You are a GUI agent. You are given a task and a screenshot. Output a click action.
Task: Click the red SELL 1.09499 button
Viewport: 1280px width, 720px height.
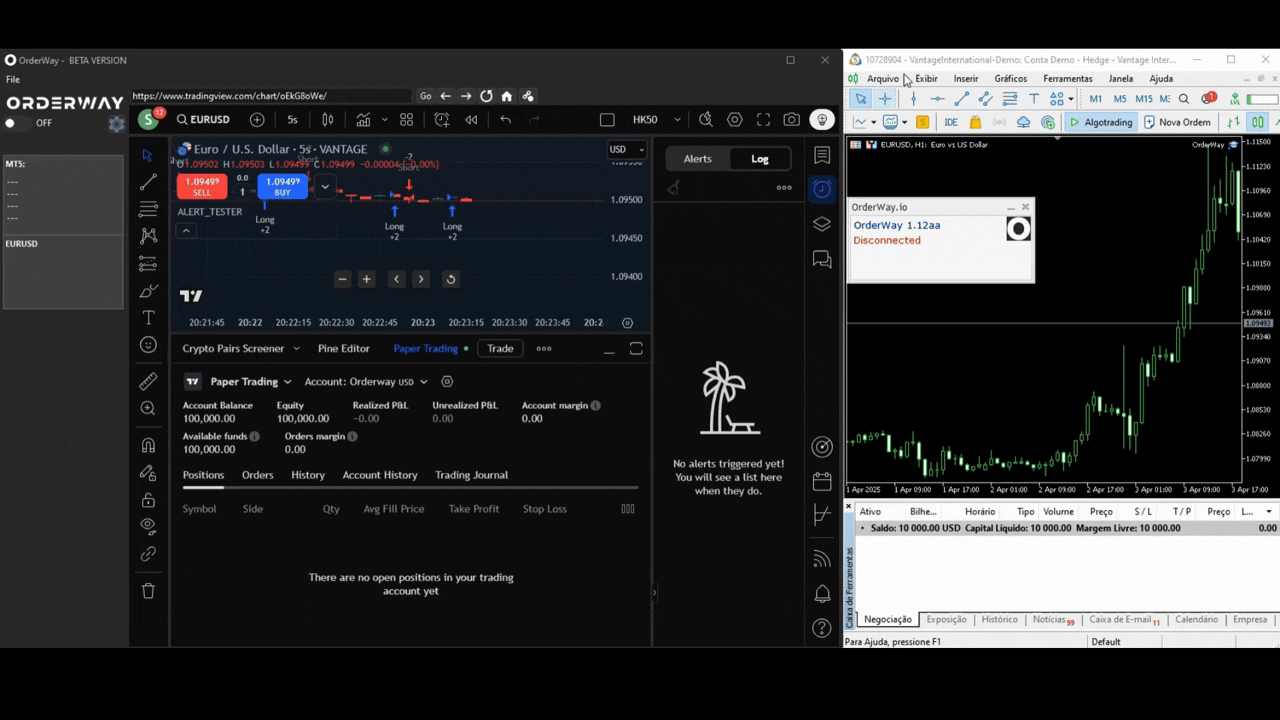coord(201,187)
